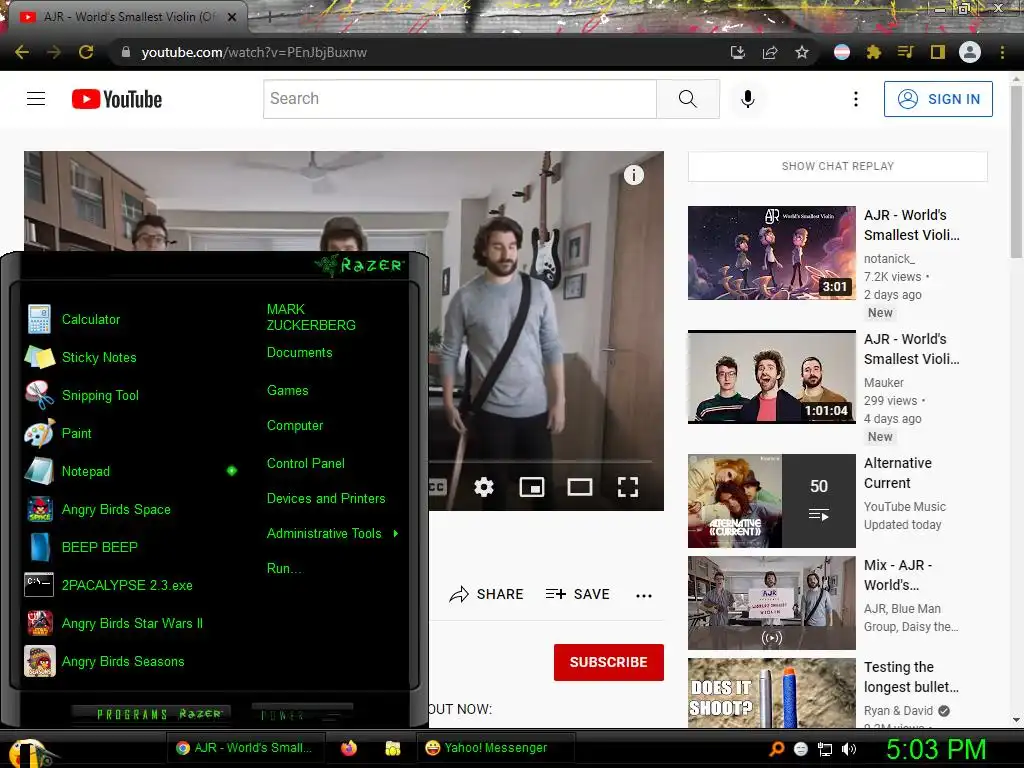
Task: Switch to AJR Chrome taskbar item
Action: [x=244, y=748]
